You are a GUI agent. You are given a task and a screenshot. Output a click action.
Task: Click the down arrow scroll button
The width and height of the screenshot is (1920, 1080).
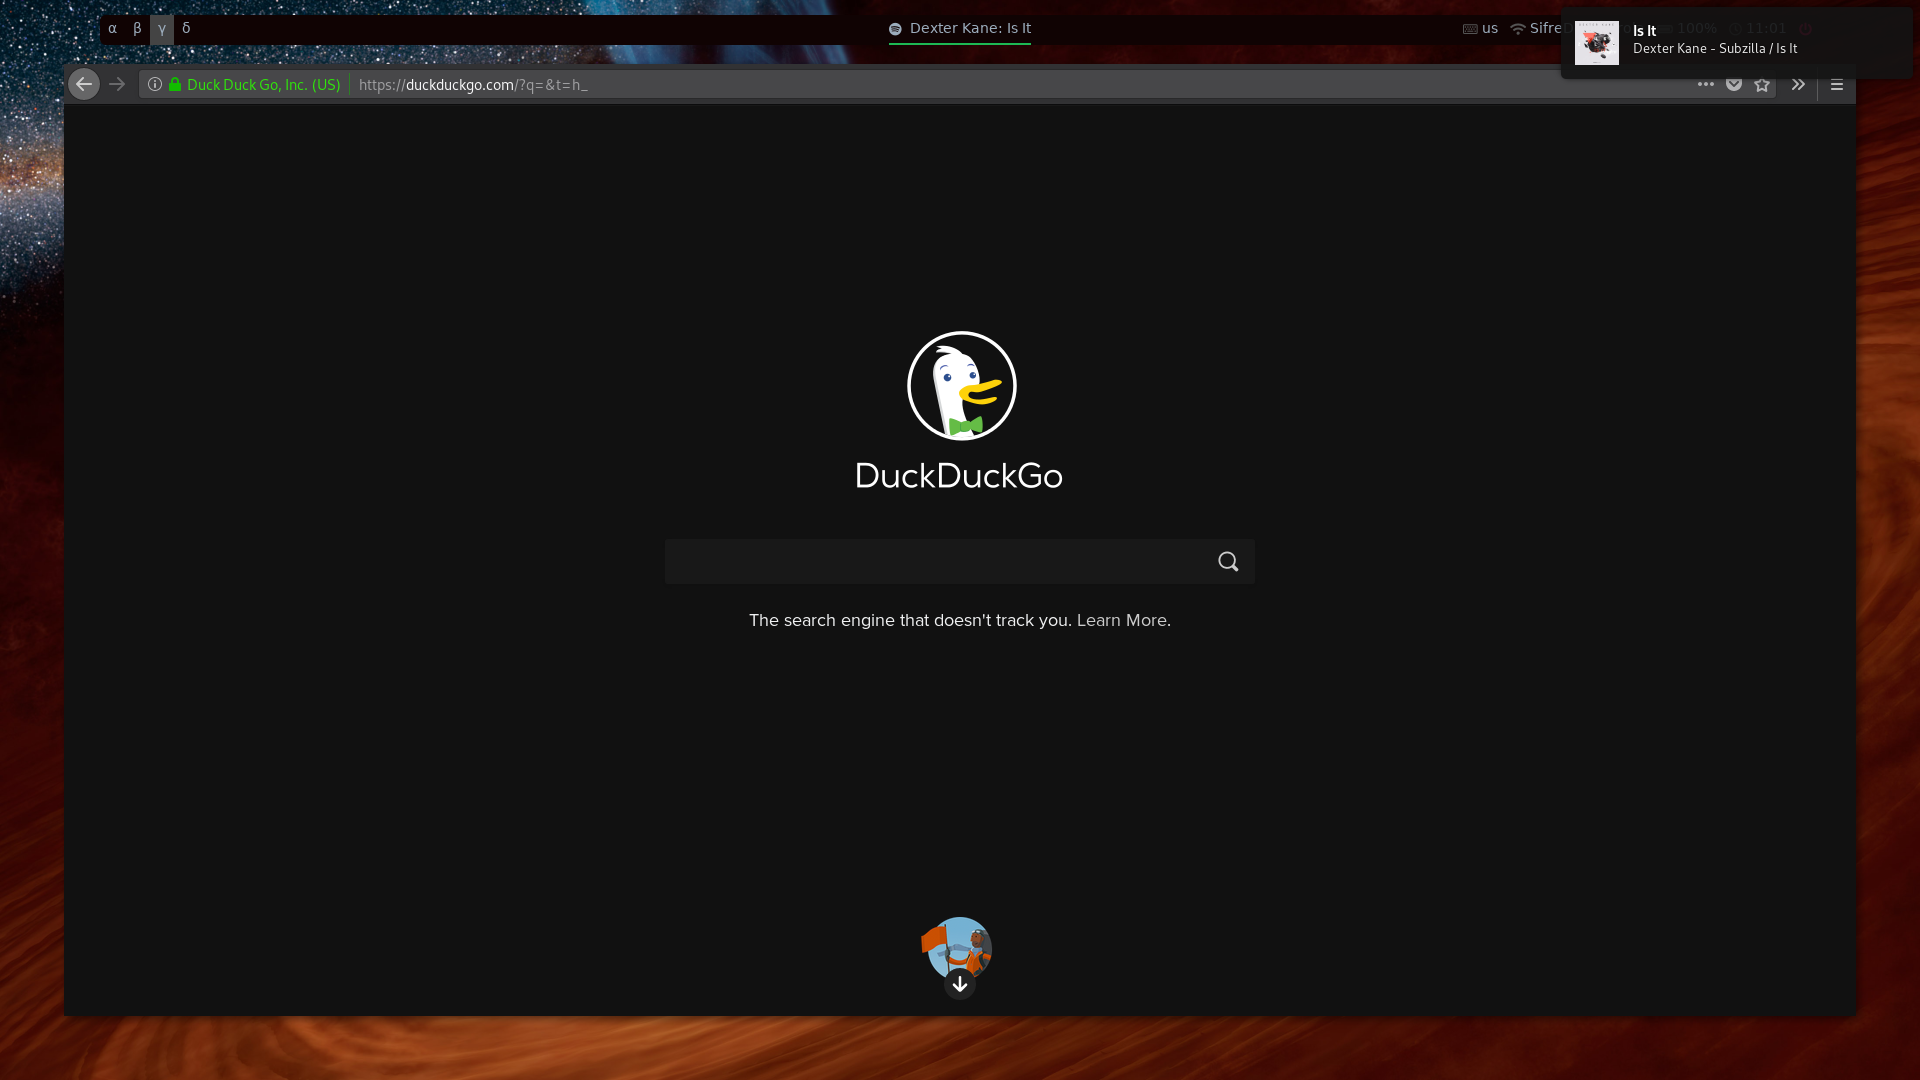[x=960, y=984]
